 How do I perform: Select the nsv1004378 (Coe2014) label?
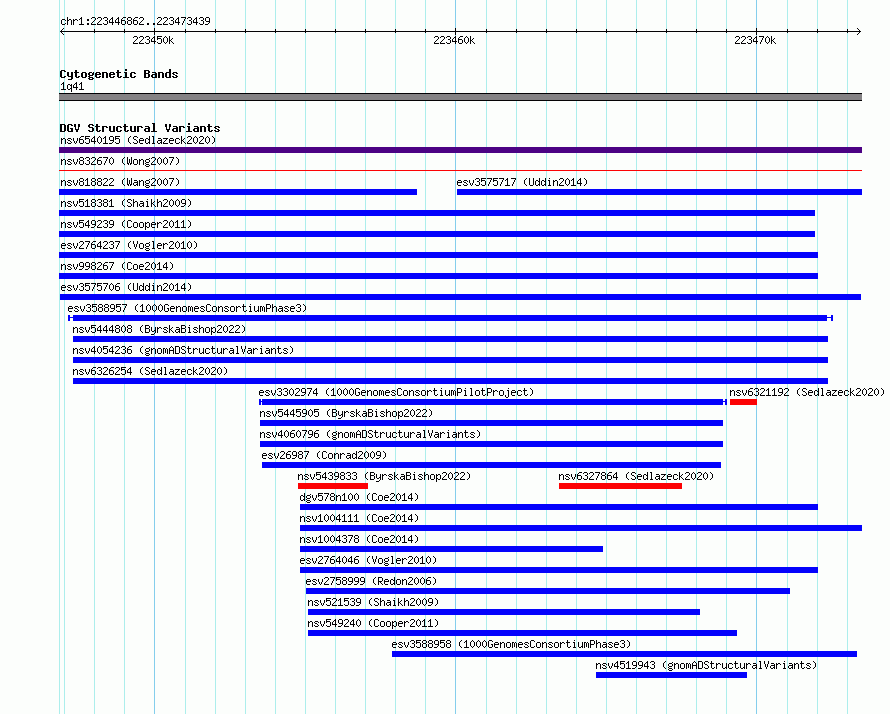pyautogui.click(x=359, y=539)
